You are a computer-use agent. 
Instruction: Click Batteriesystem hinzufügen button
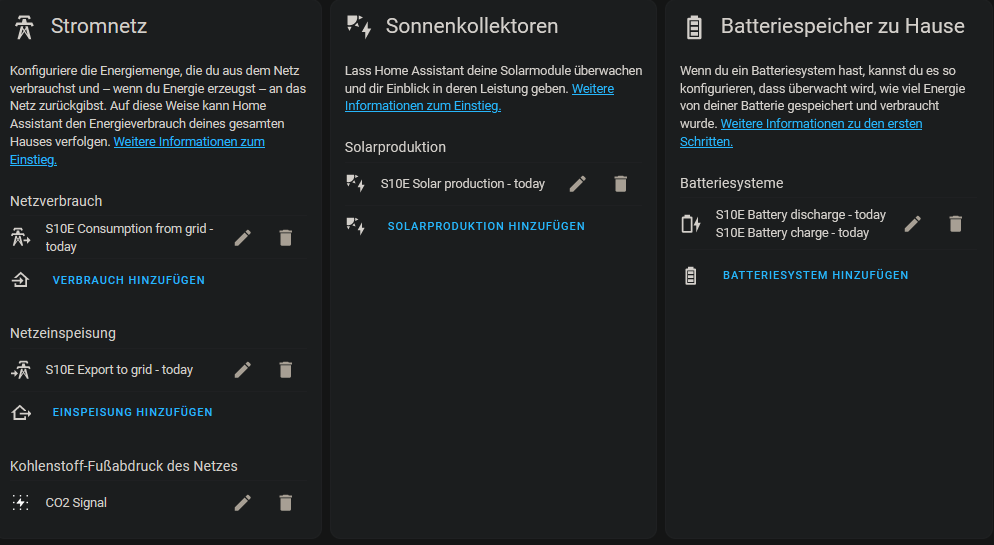815,275
